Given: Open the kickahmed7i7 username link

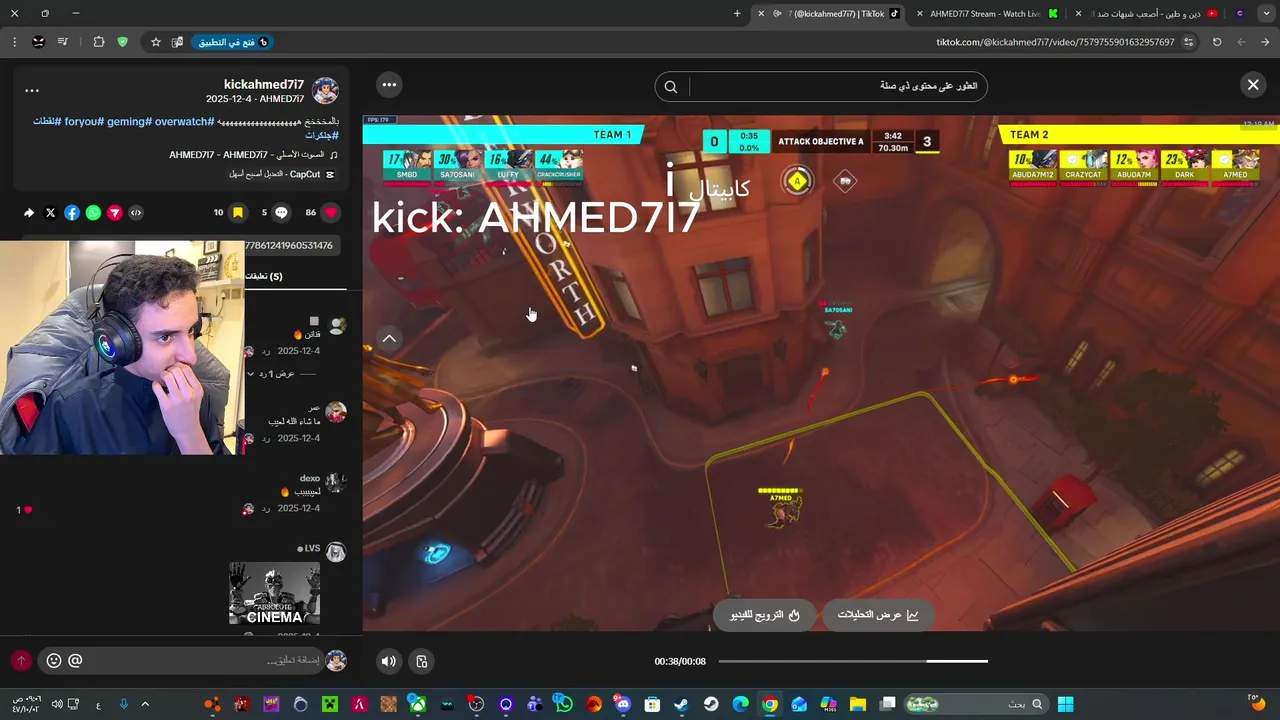Looking at the screenshot, I should click(264, 84).
